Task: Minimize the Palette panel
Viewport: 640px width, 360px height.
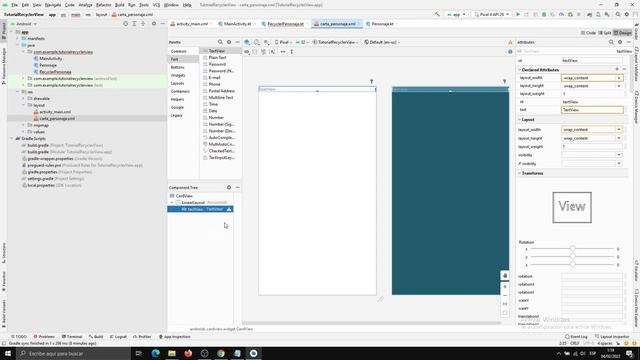Action: tap(238, 42)
